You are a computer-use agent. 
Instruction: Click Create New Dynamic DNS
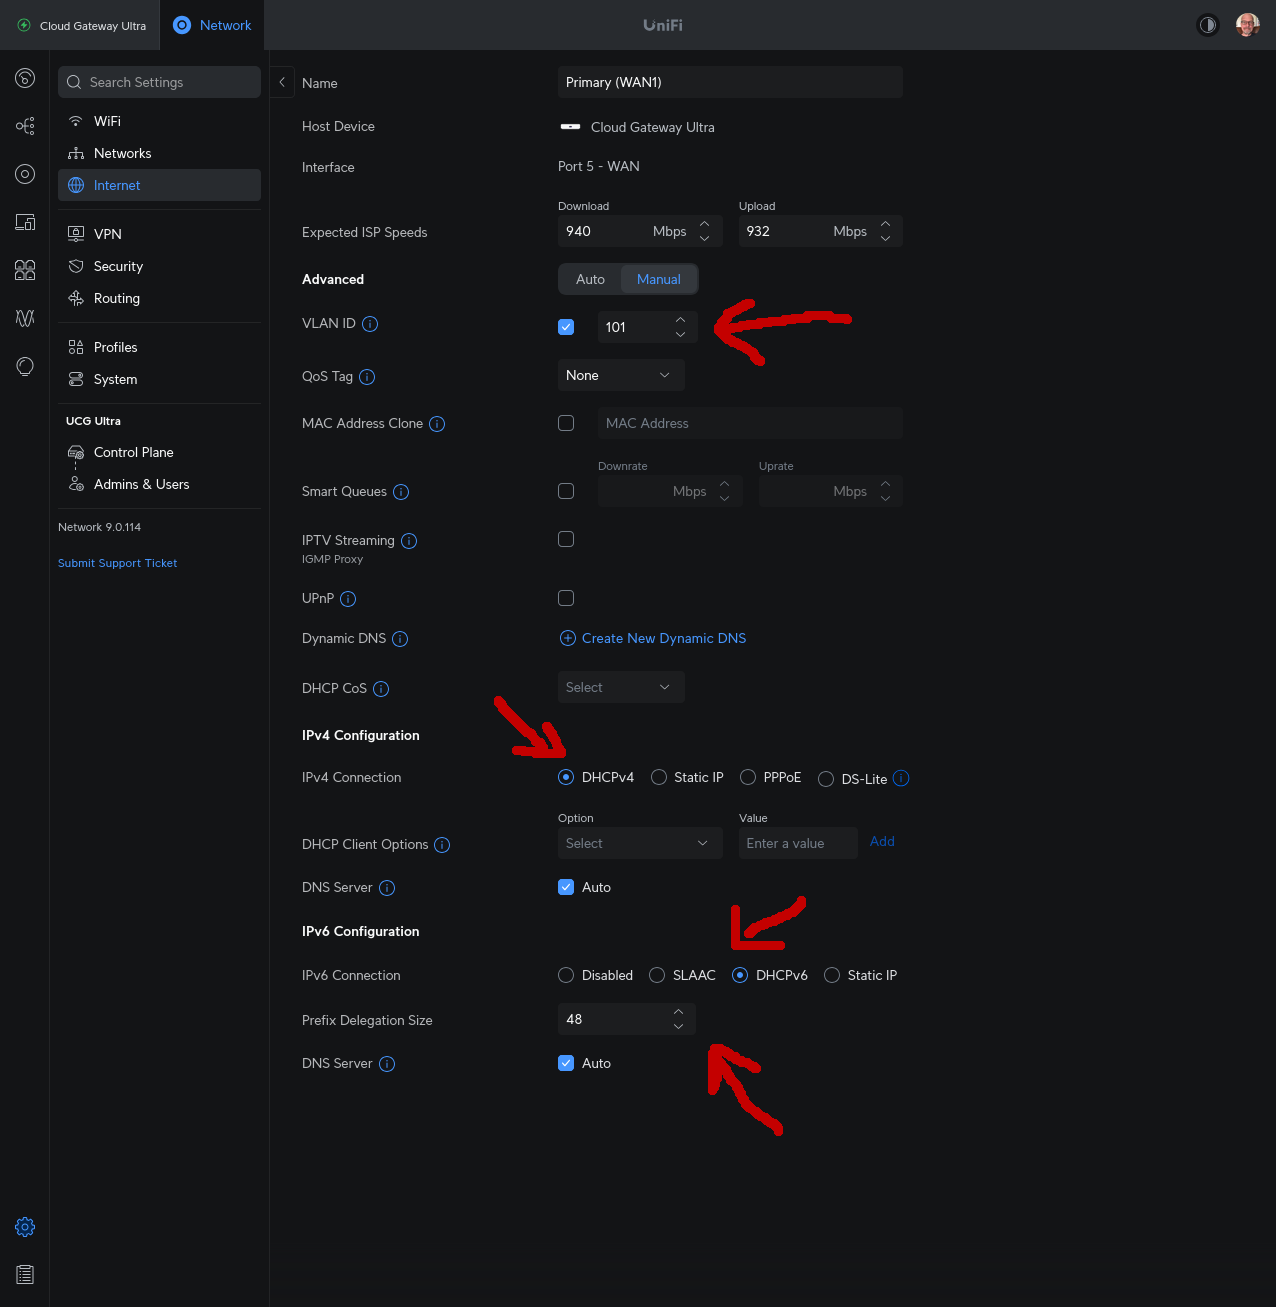pos(653,638)
